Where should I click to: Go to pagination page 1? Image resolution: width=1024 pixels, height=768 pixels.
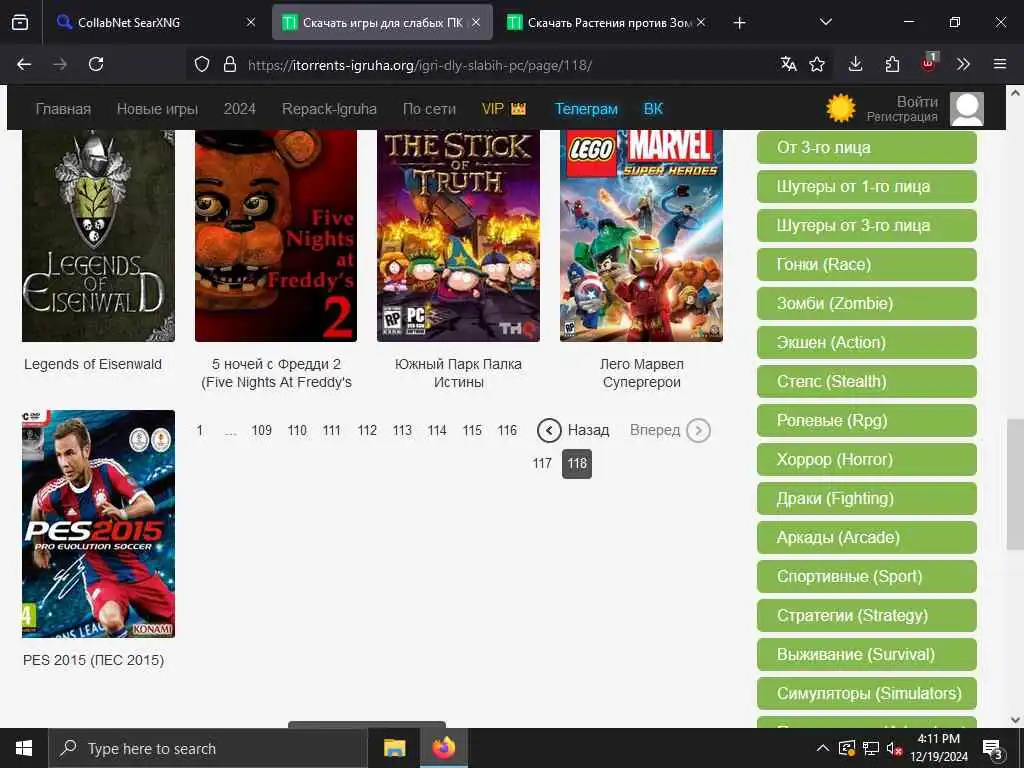[200, 430]
